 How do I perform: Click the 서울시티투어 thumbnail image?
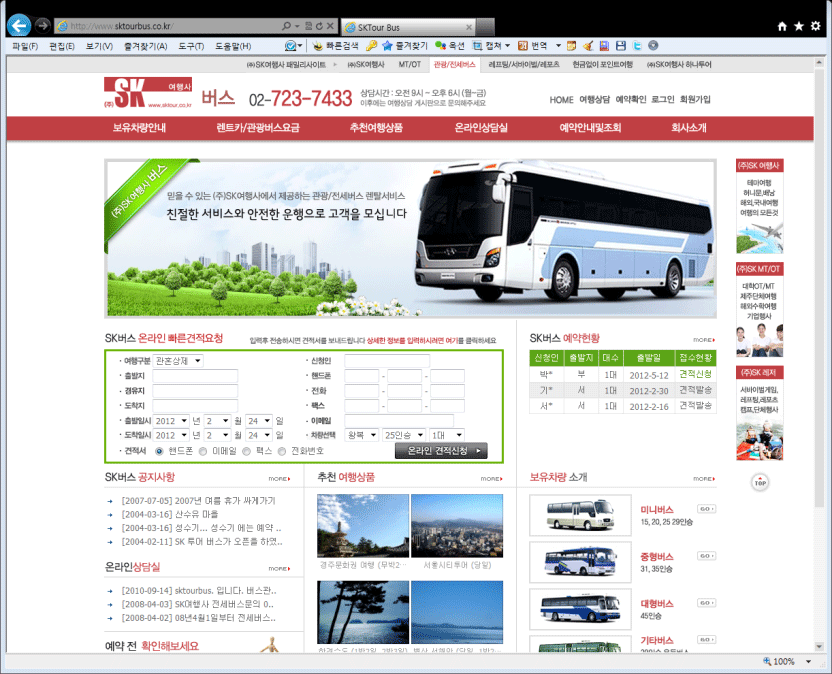pyautogui.click(x=457, y=525)
